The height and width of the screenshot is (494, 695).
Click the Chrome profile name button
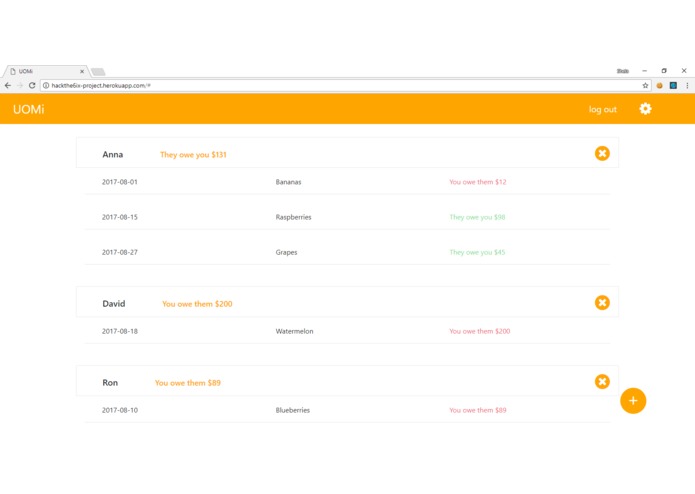tap(623, 71)
